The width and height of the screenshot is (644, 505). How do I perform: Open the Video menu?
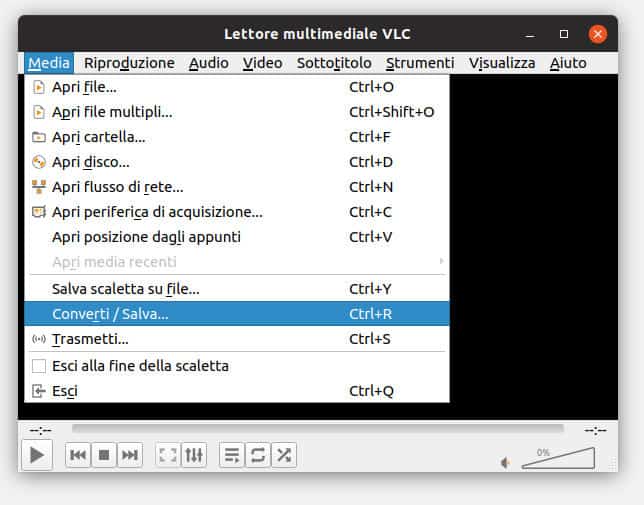click(262, 63)
